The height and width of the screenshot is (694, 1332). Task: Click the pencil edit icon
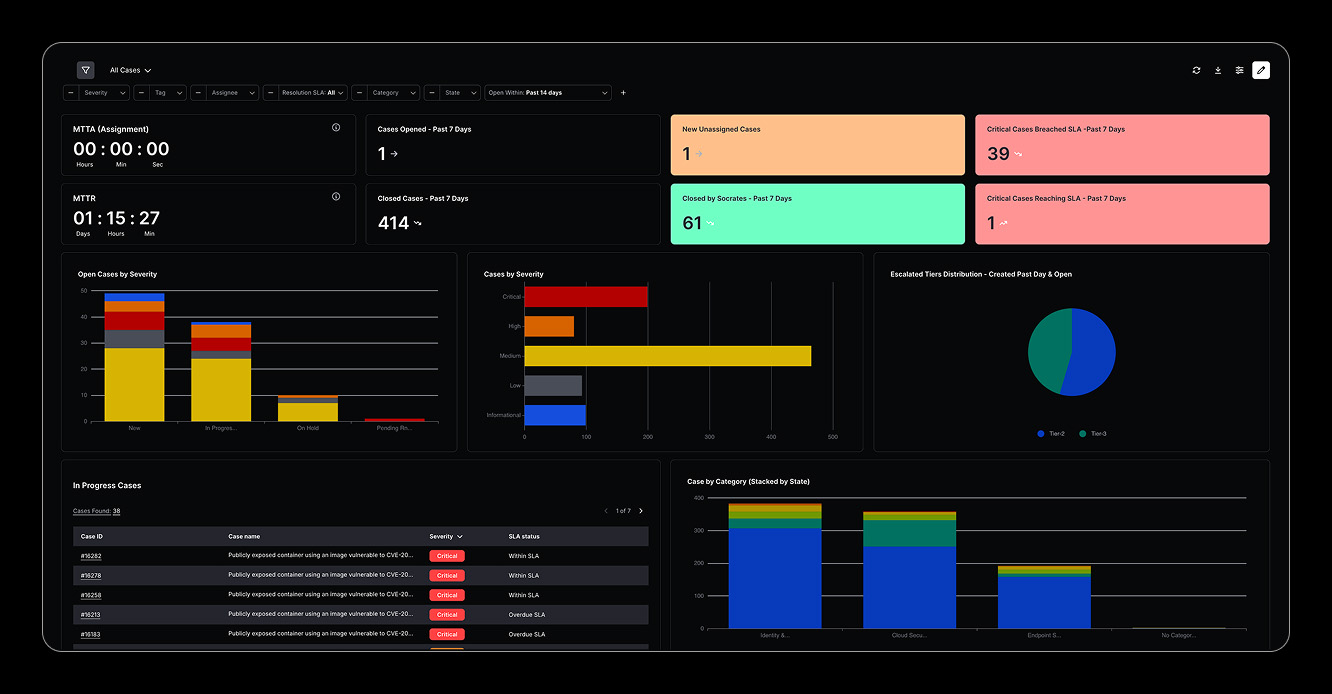(1261, 70)
